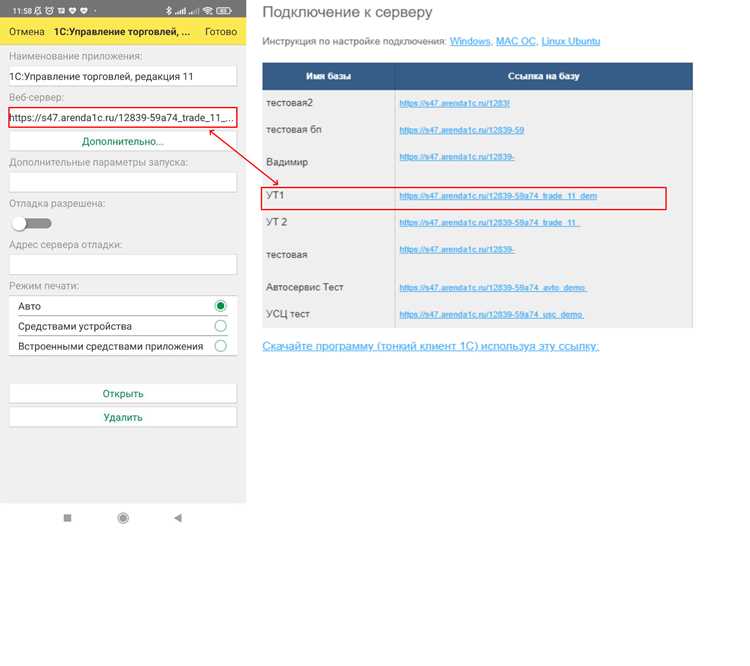The width and height of the screenshot is (750, 666).
Task: Tap the Android recent apps square
Action: click(67, 518)
